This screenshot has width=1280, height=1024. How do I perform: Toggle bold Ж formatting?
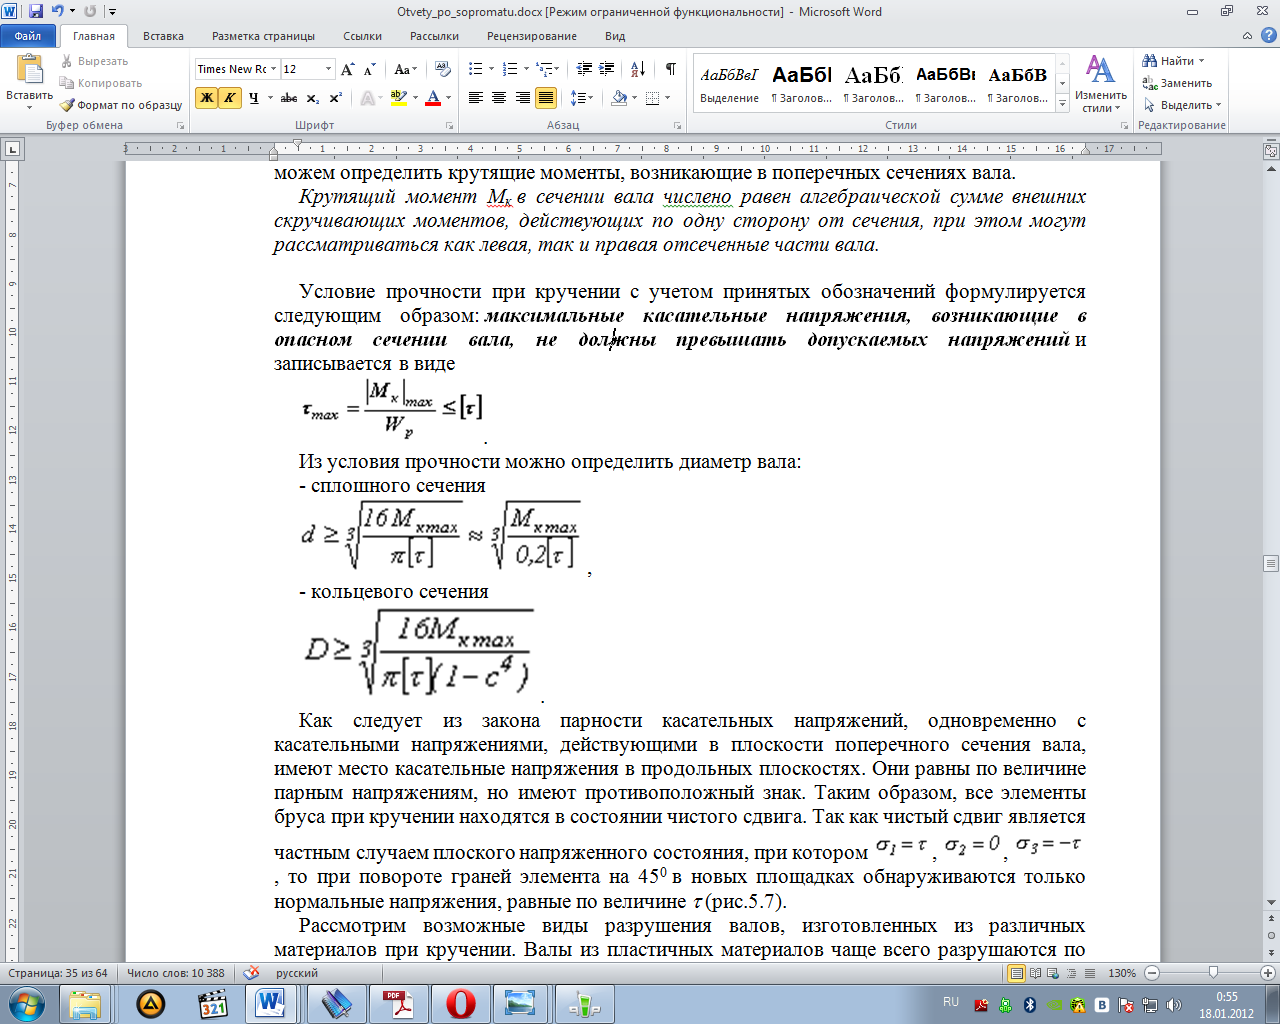coord(207,98)
